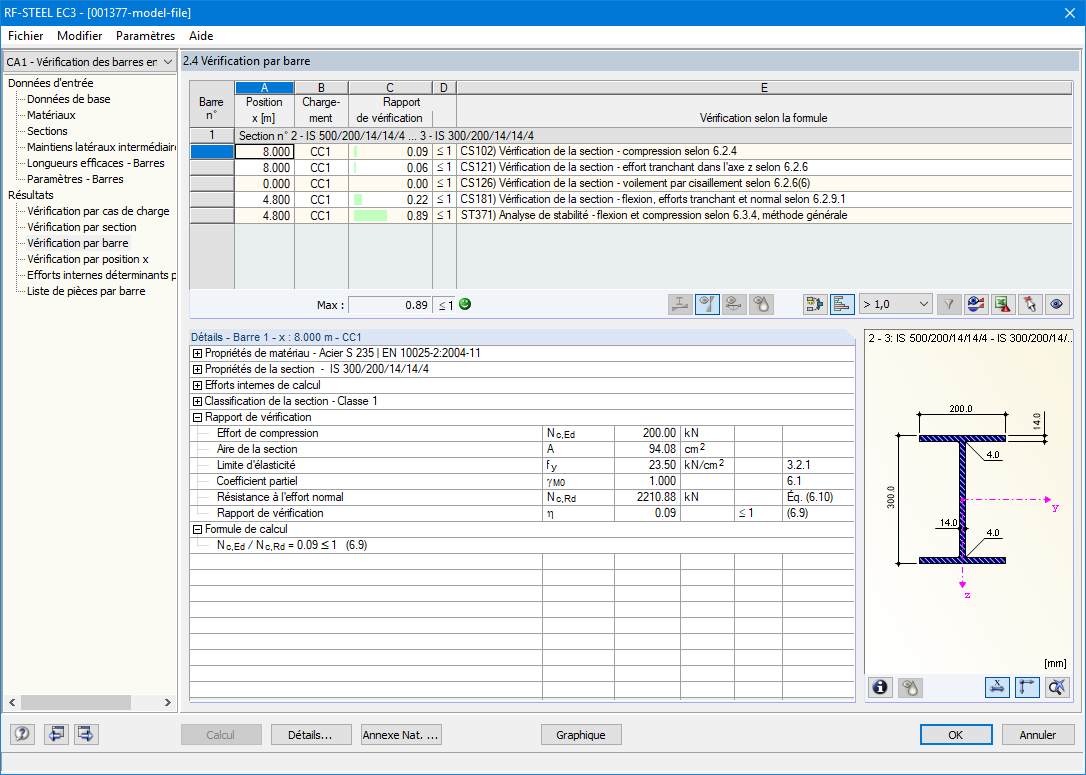Screen dimensions: 1086x775
Task: Click the Excel export icon
Action: [x=1002, y=304]
